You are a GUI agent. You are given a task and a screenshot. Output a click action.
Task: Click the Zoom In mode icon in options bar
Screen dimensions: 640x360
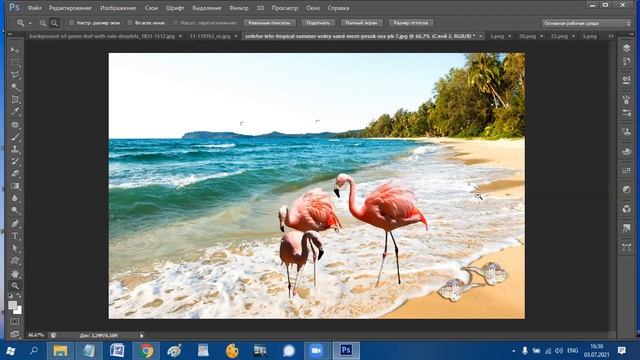[43, 23]
